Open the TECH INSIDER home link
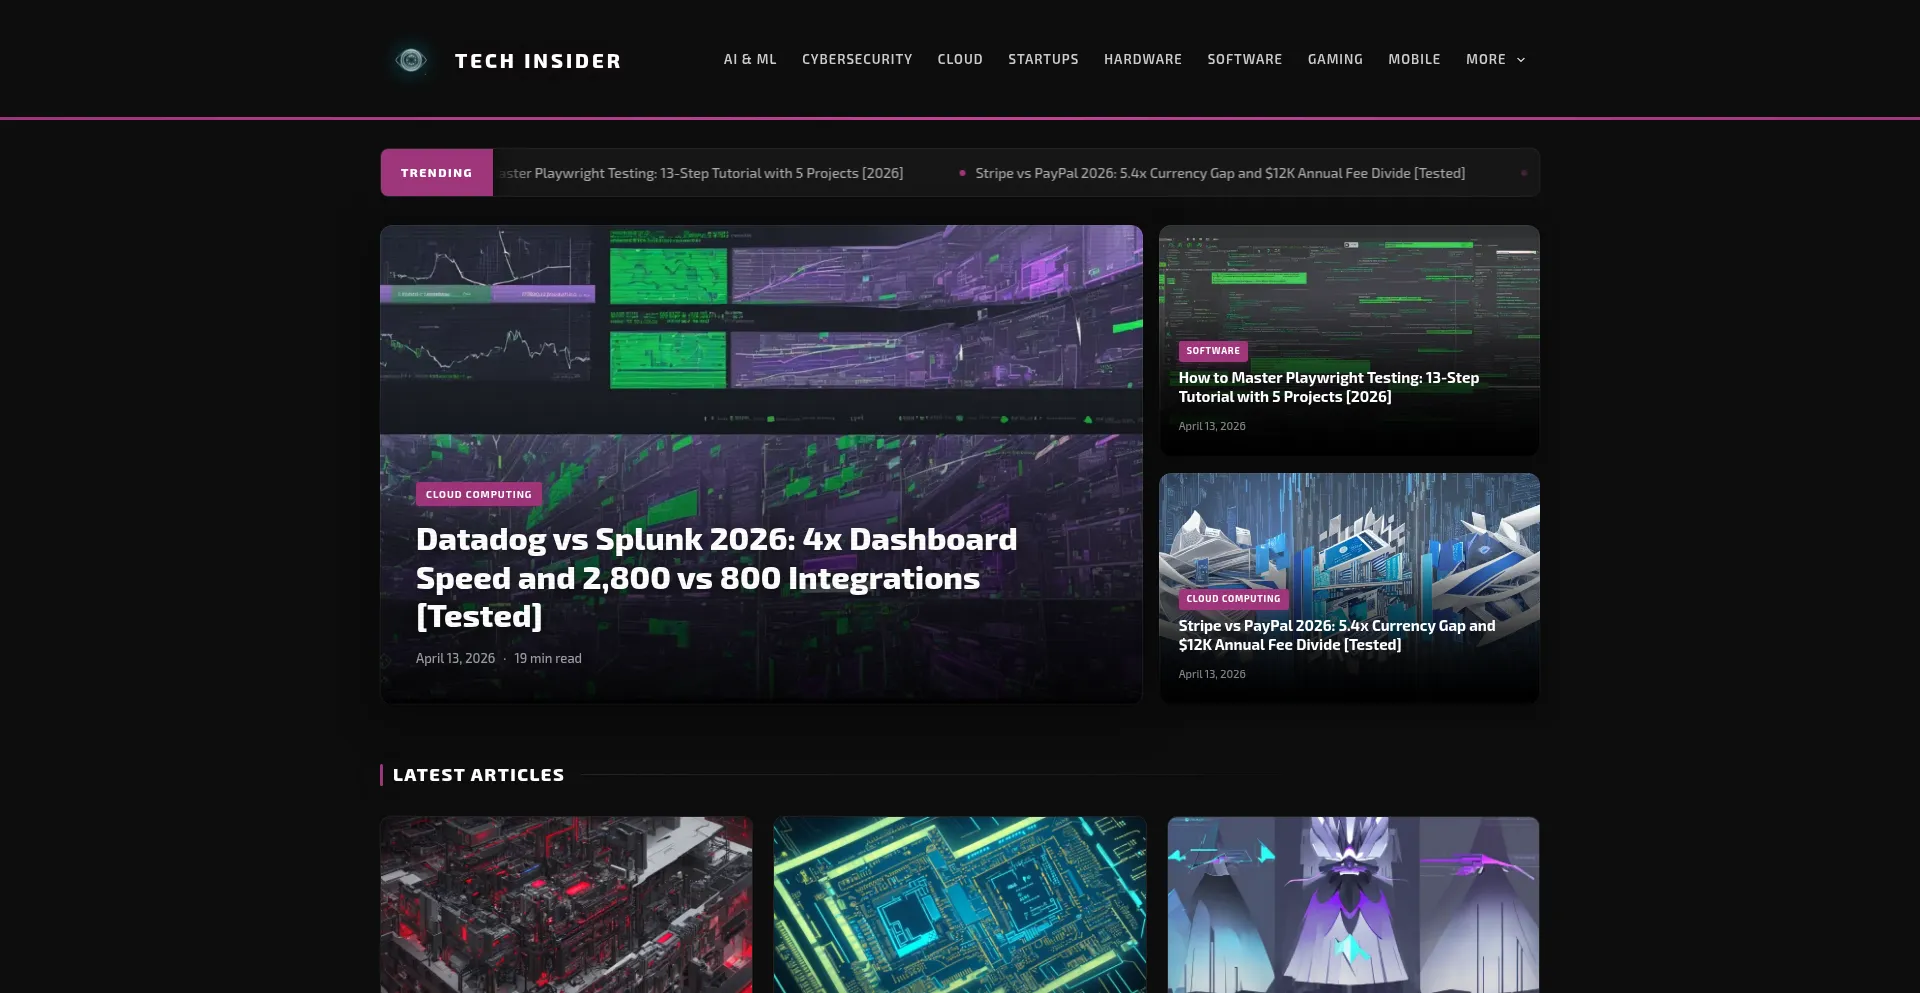 click(538, 61)
